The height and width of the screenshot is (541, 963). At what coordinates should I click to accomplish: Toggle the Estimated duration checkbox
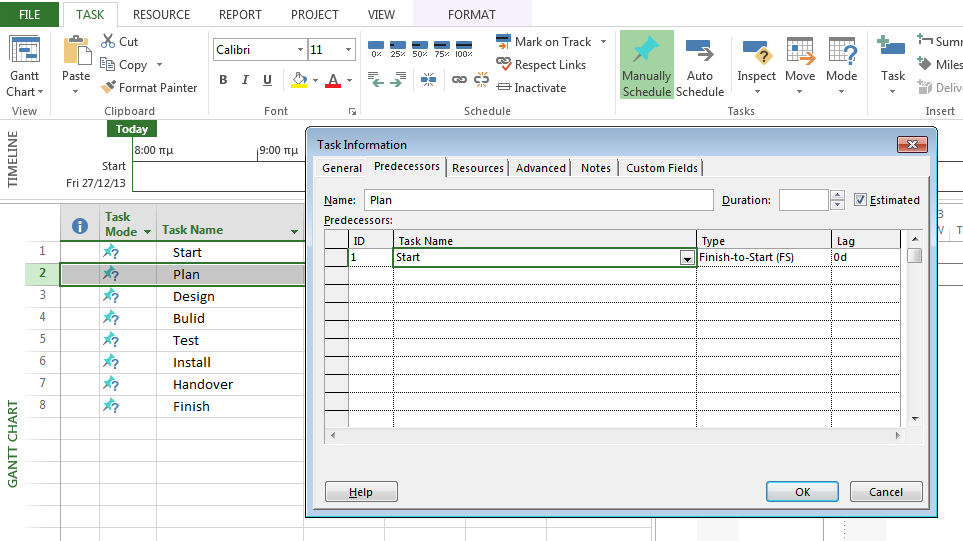pyautogui.click(x=860, y=200)
